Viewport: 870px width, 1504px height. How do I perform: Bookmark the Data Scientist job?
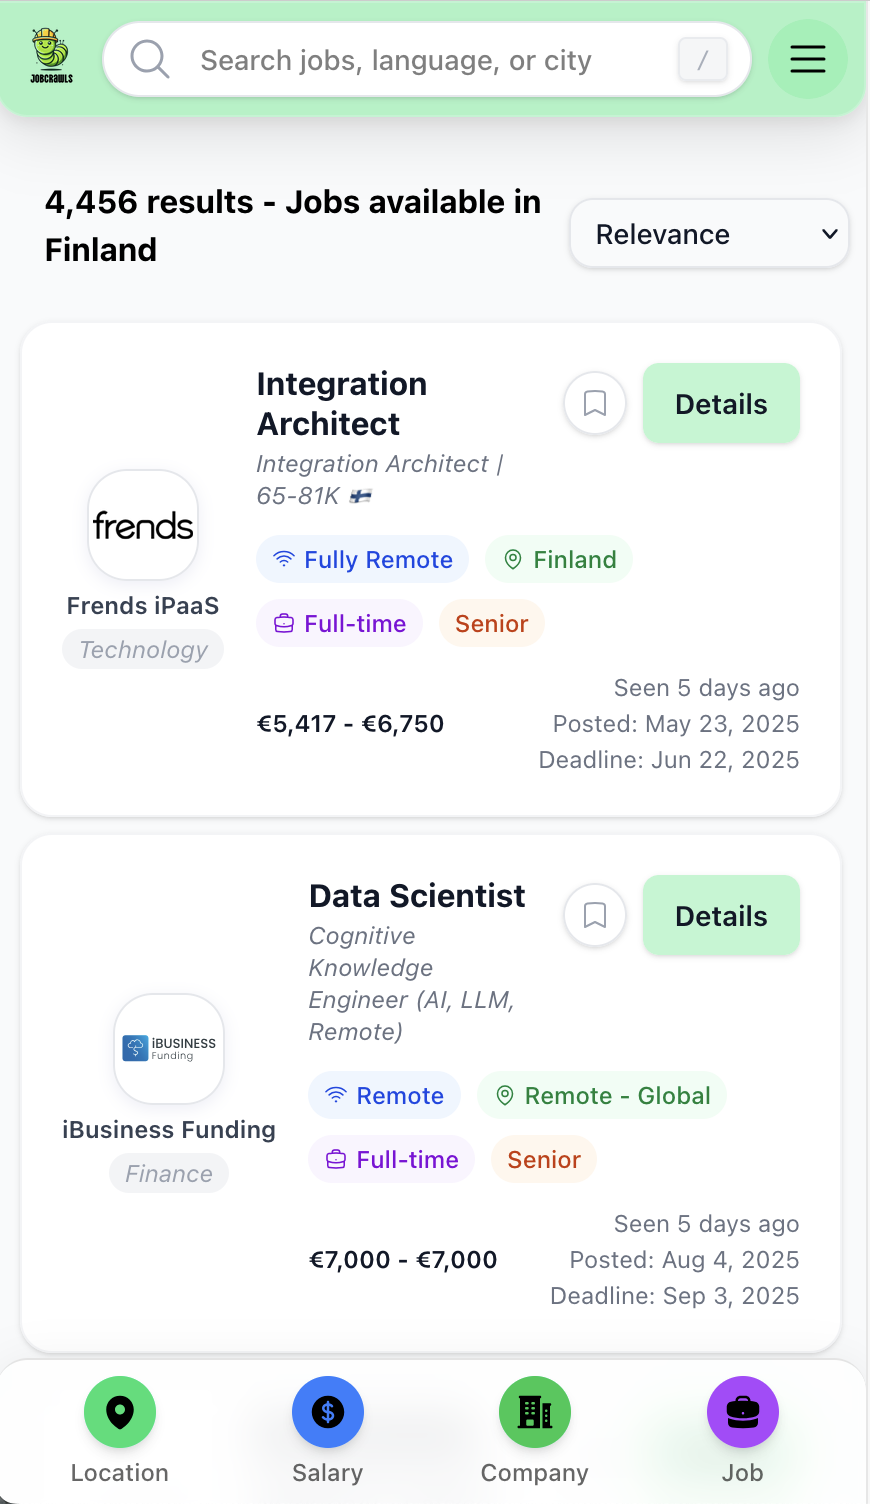(x=595, y=916)
